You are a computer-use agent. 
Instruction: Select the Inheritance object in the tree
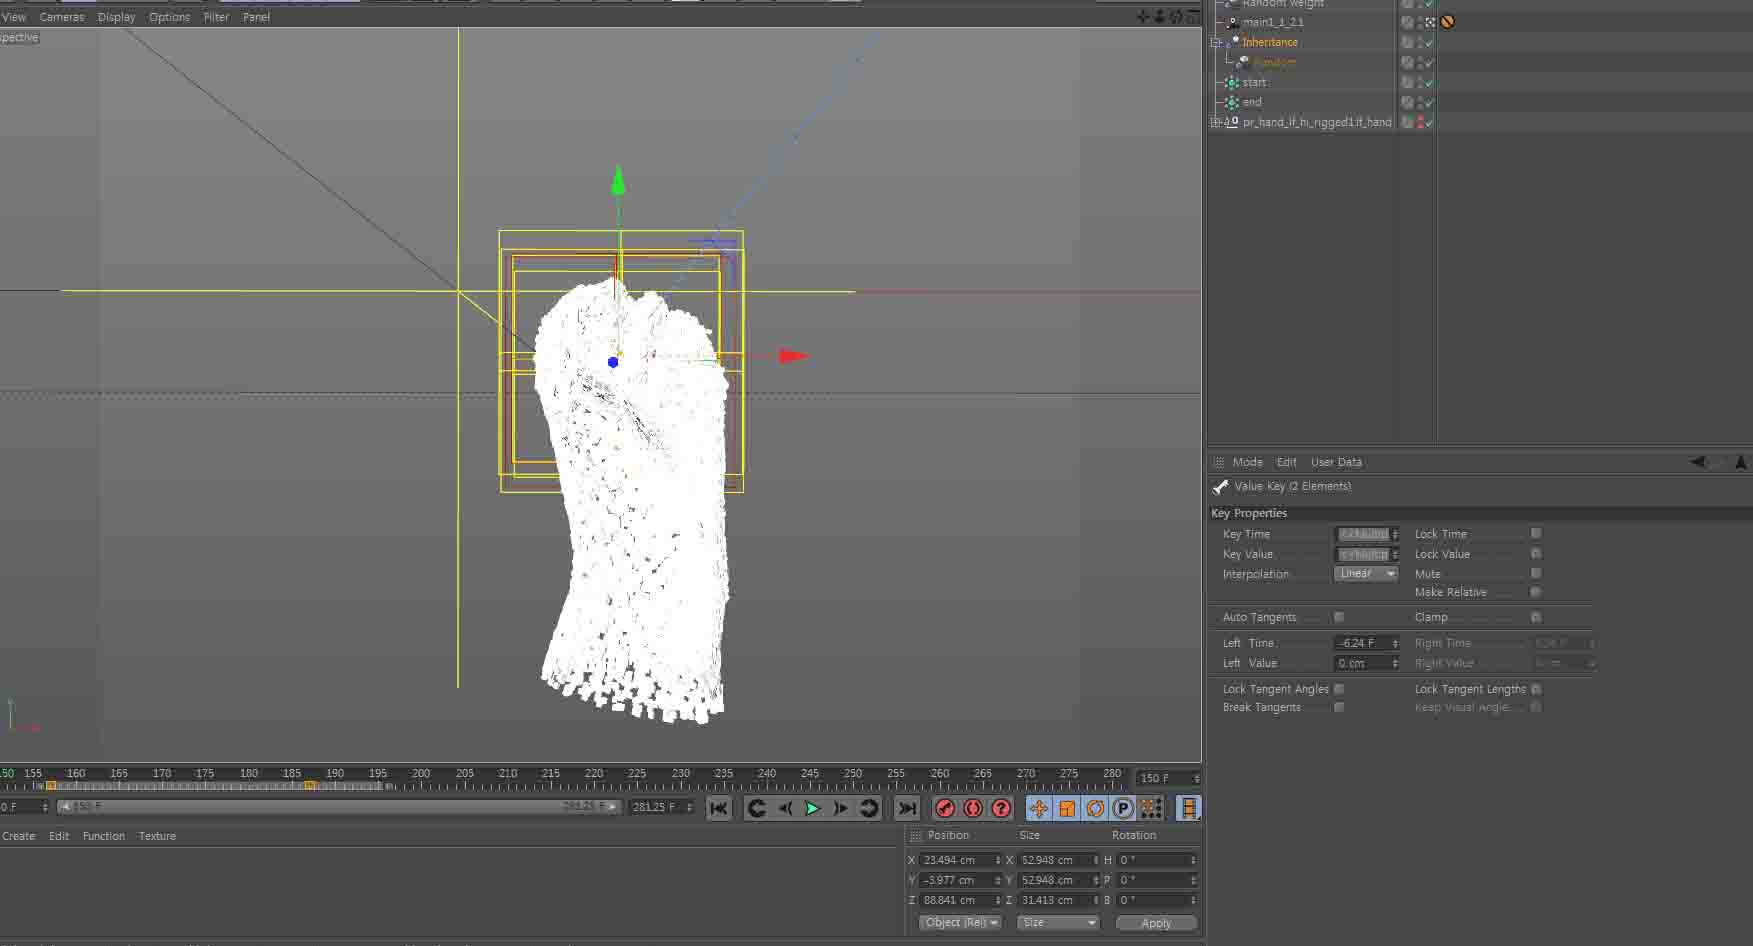coord(1270,42)
